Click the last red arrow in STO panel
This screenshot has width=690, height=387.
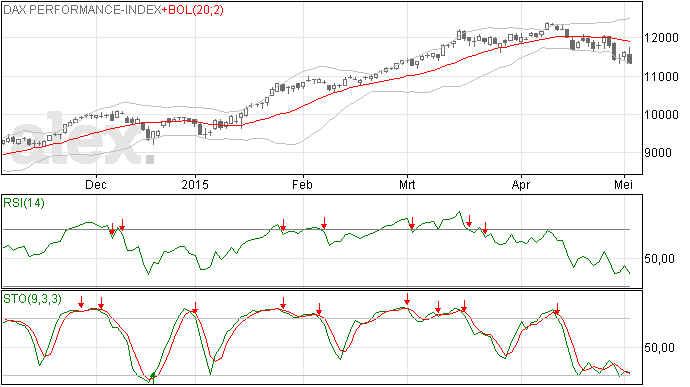point(557,308)
